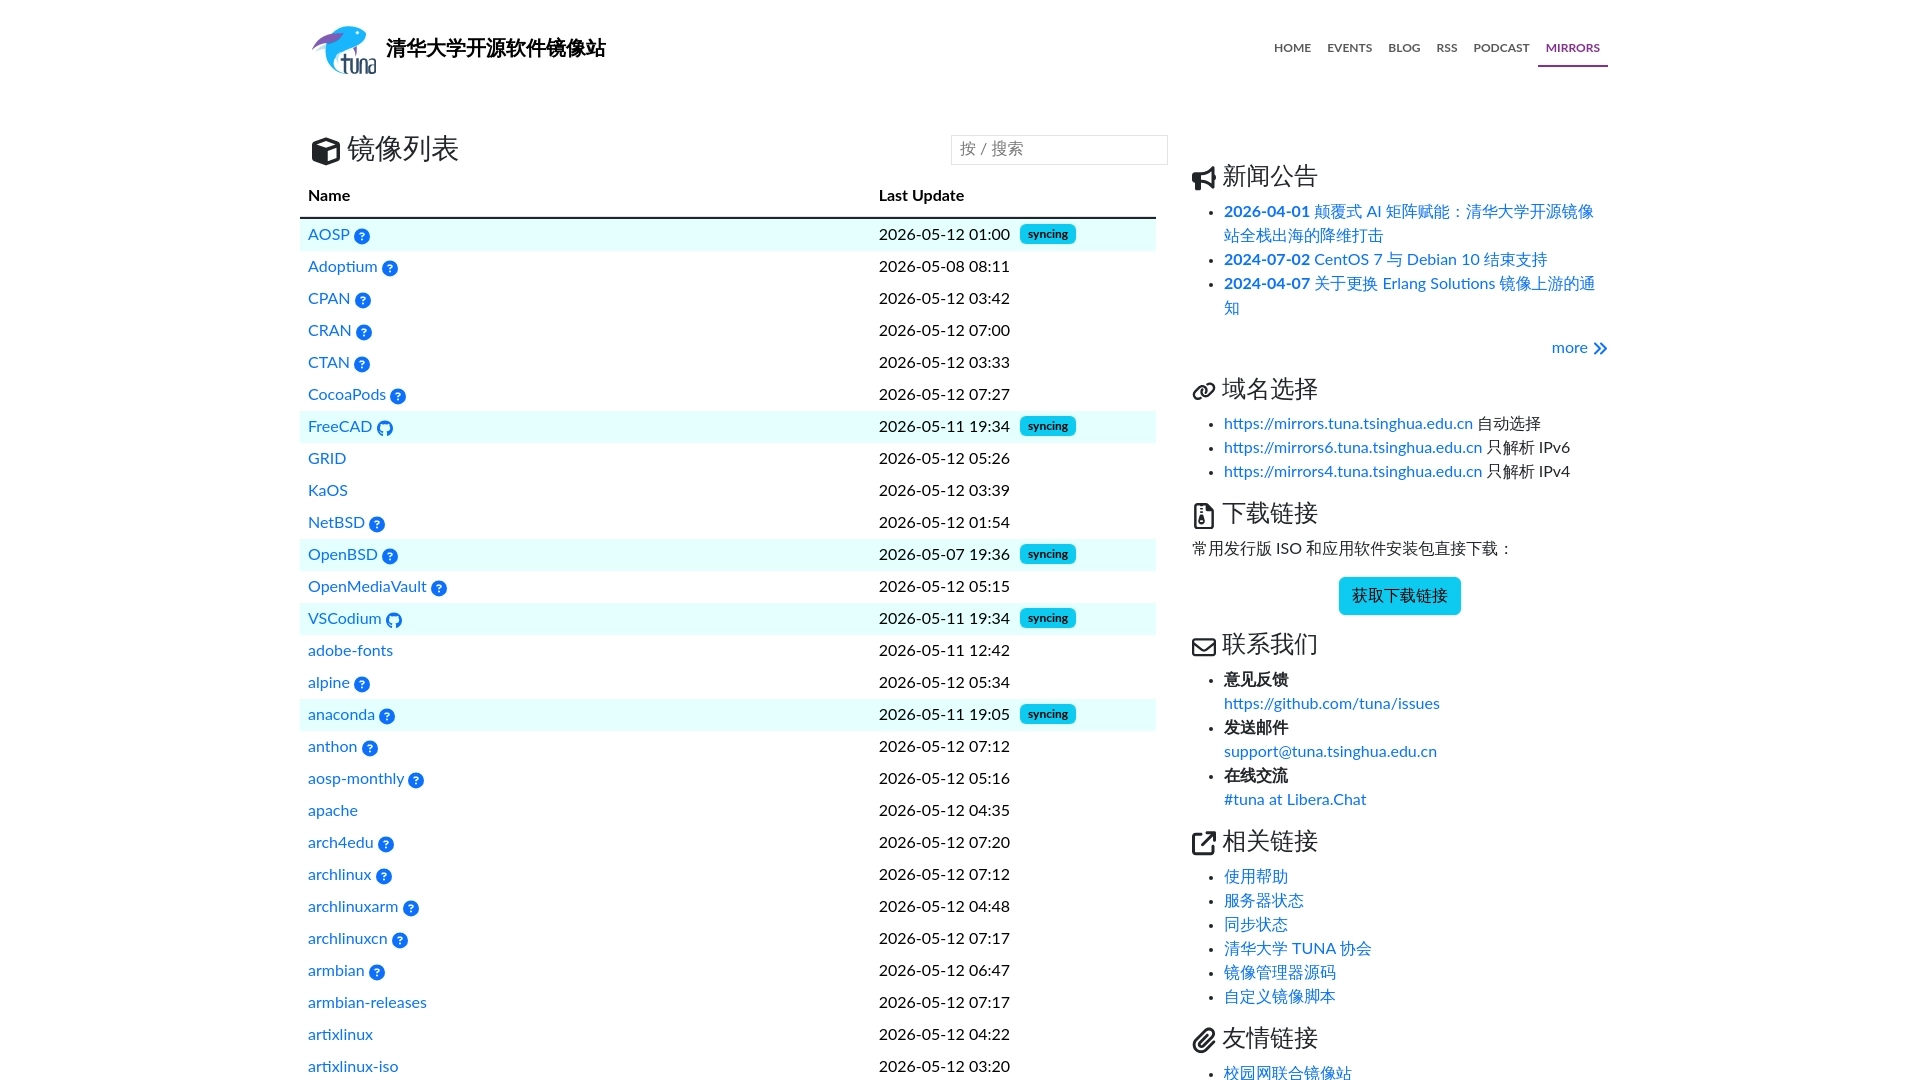Click archlinuxcn help question icon

point(400,940)
